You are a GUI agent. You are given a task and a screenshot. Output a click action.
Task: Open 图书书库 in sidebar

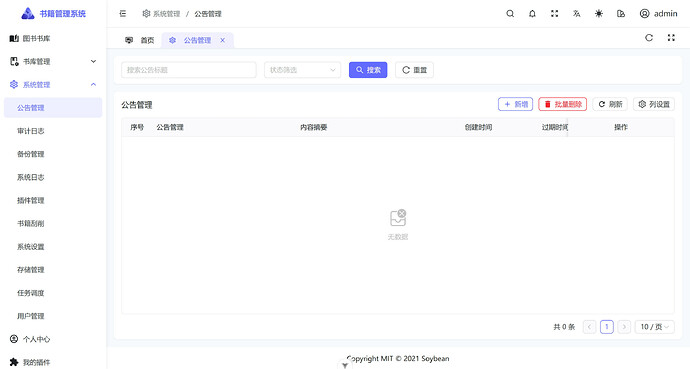coord(53,39)
